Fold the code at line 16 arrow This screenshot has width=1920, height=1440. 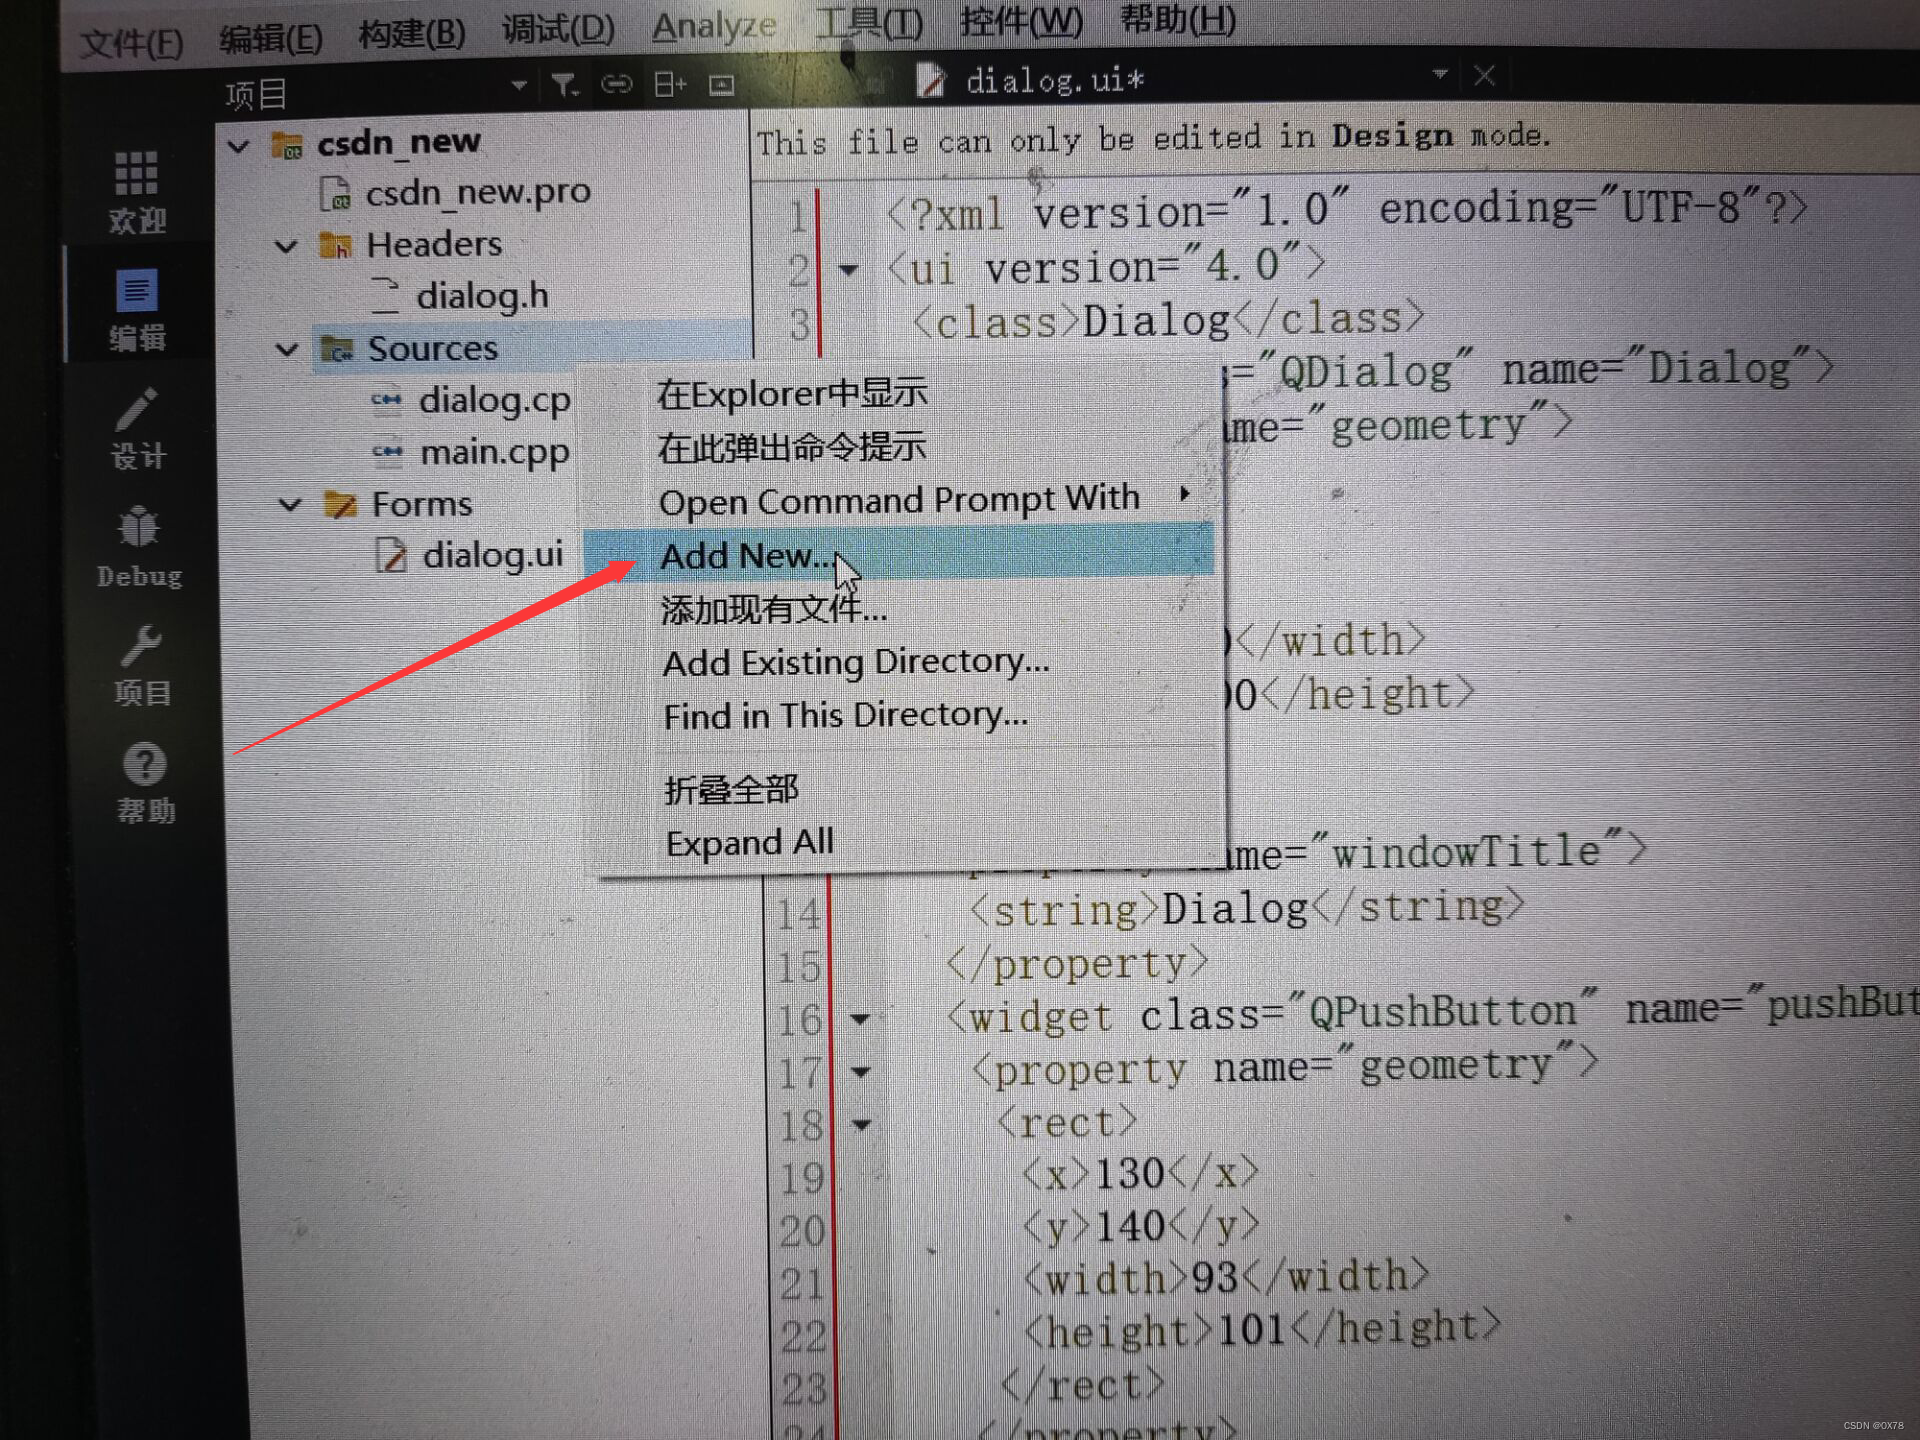click(x=860, y=1019)
